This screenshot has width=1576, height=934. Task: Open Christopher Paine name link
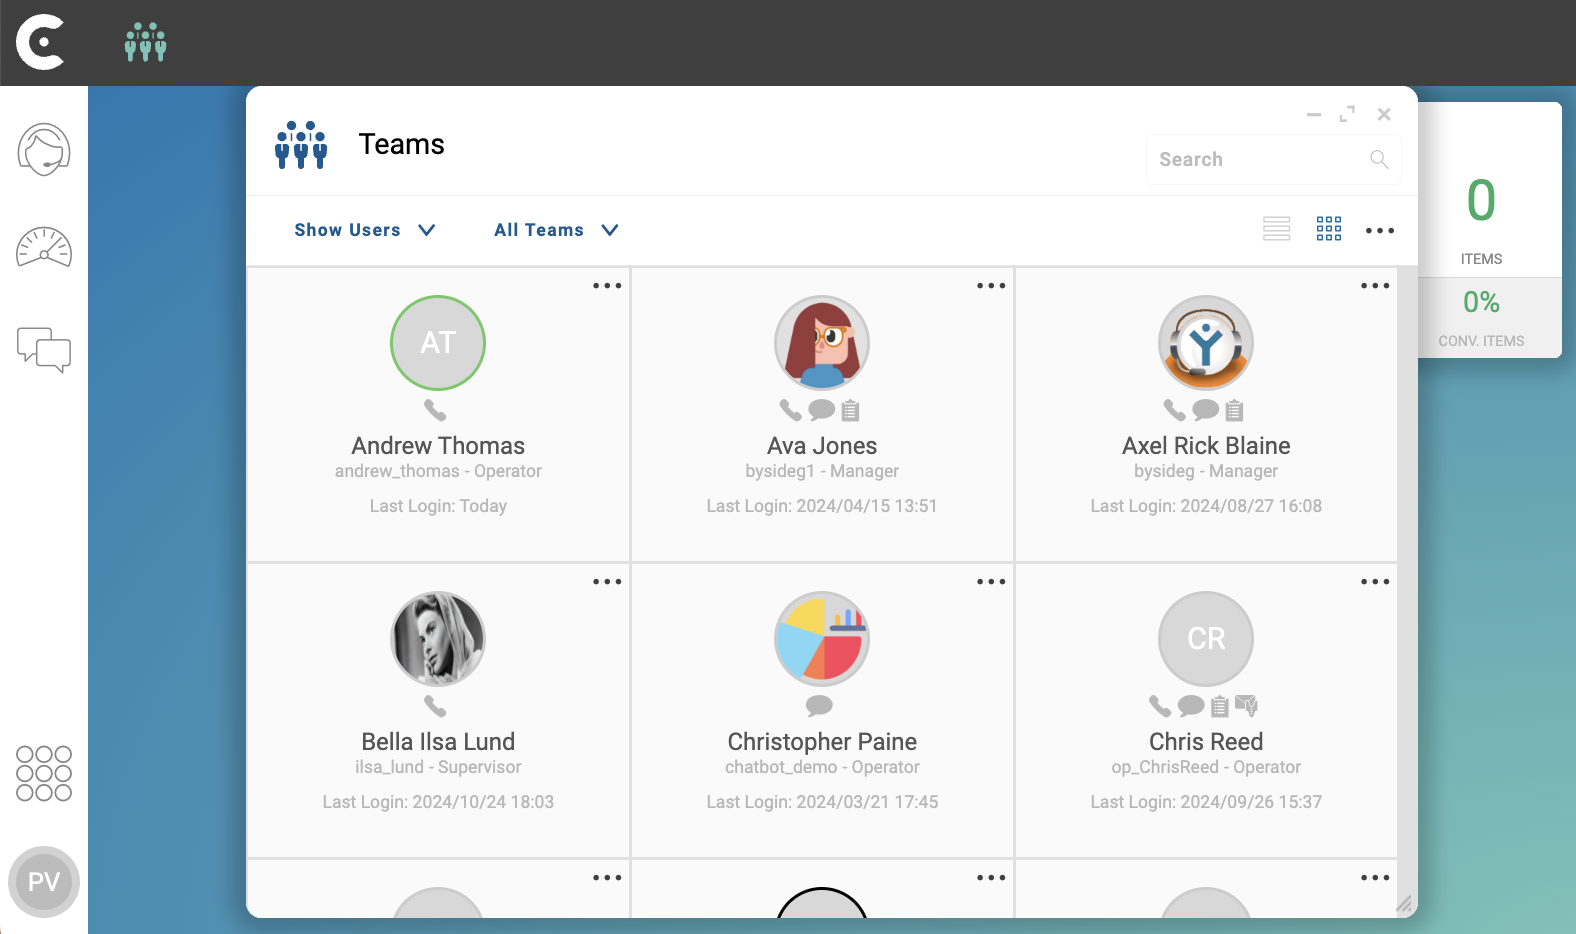[x=822, y=742]
